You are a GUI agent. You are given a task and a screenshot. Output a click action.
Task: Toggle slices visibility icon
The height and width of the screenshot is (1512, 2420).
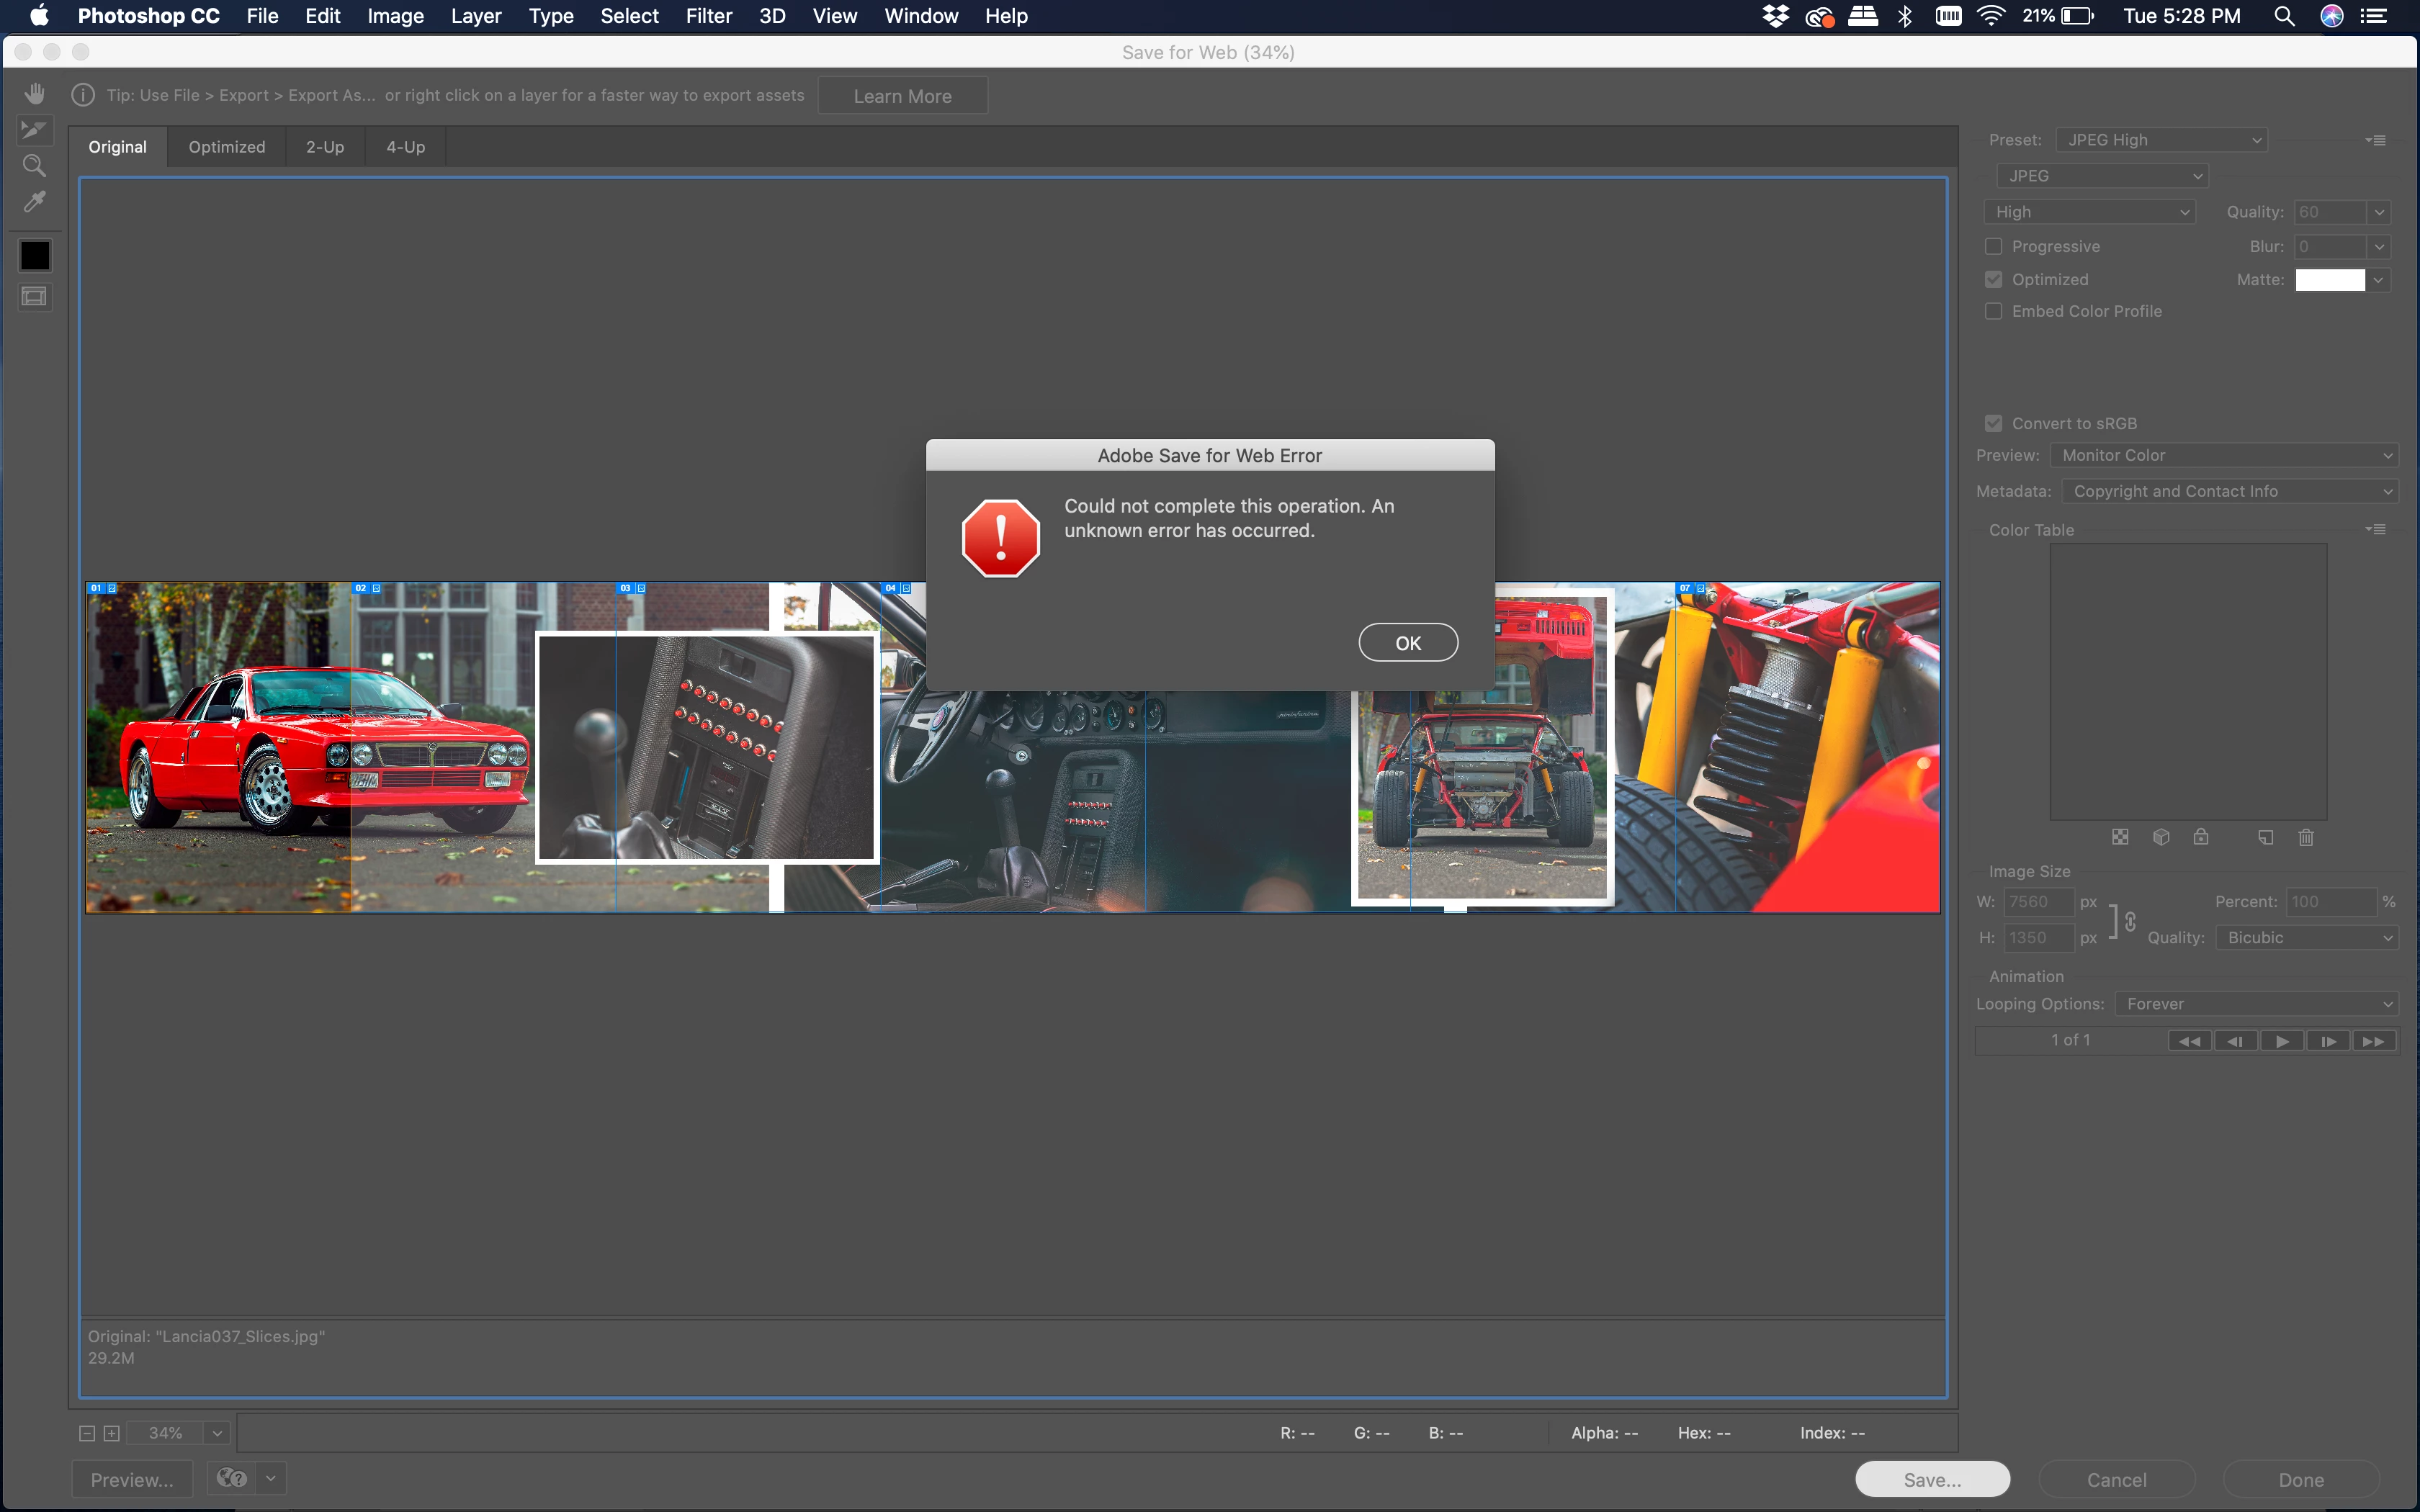pyautogui.click(x=34, y=297)
